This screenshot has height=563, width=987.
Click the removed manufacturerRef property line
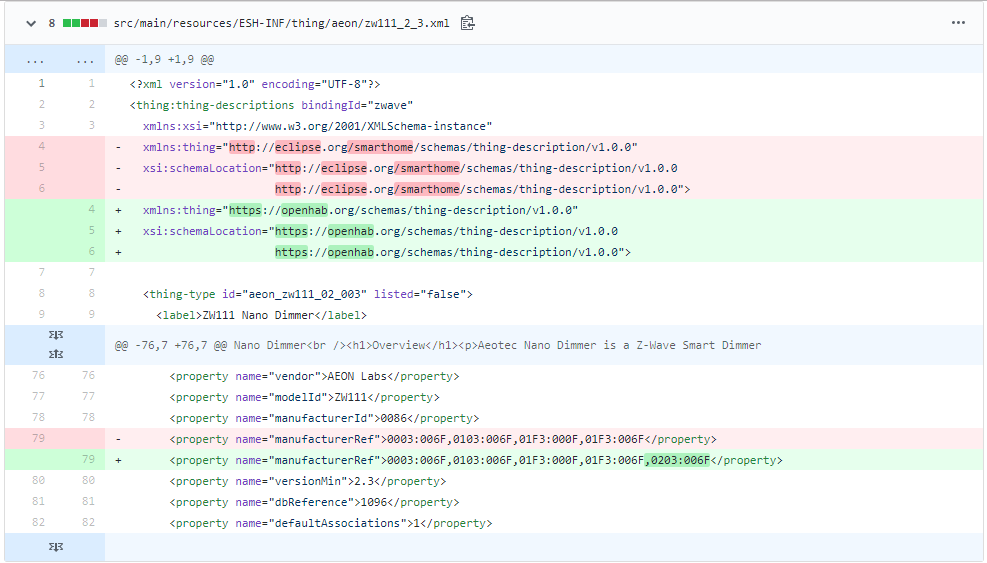[443, 440]
